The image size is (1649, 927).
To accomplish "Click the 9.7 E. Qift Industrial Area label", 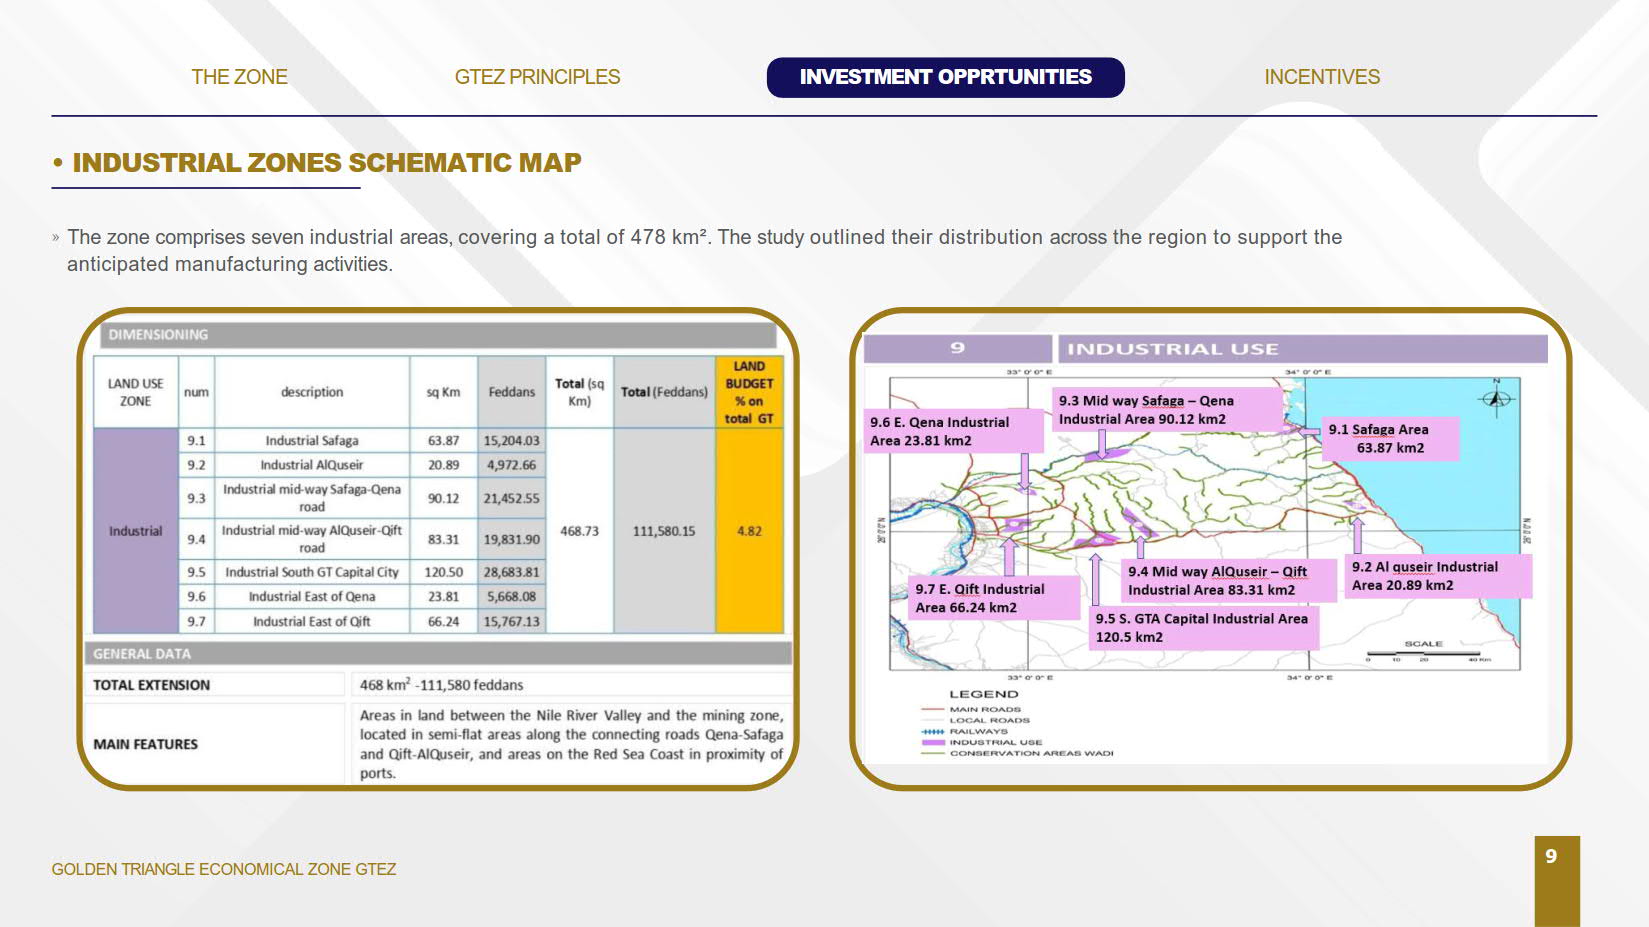I will (x=994, y=598).
